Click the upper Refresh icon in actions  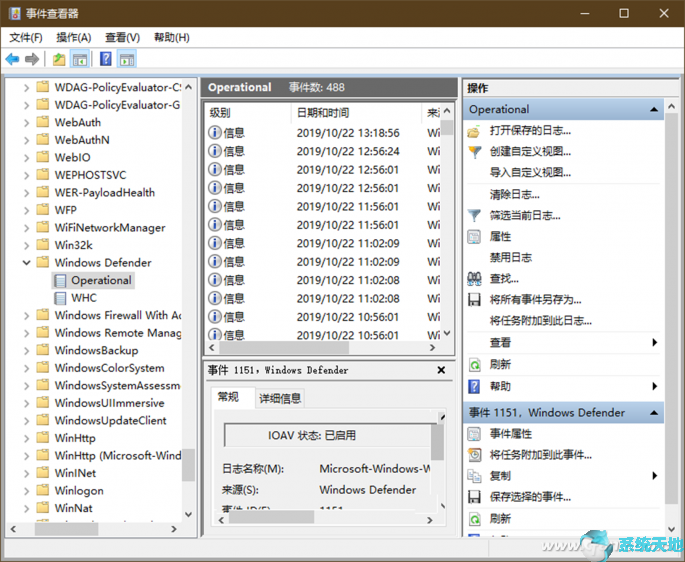(x=474, y=364)
